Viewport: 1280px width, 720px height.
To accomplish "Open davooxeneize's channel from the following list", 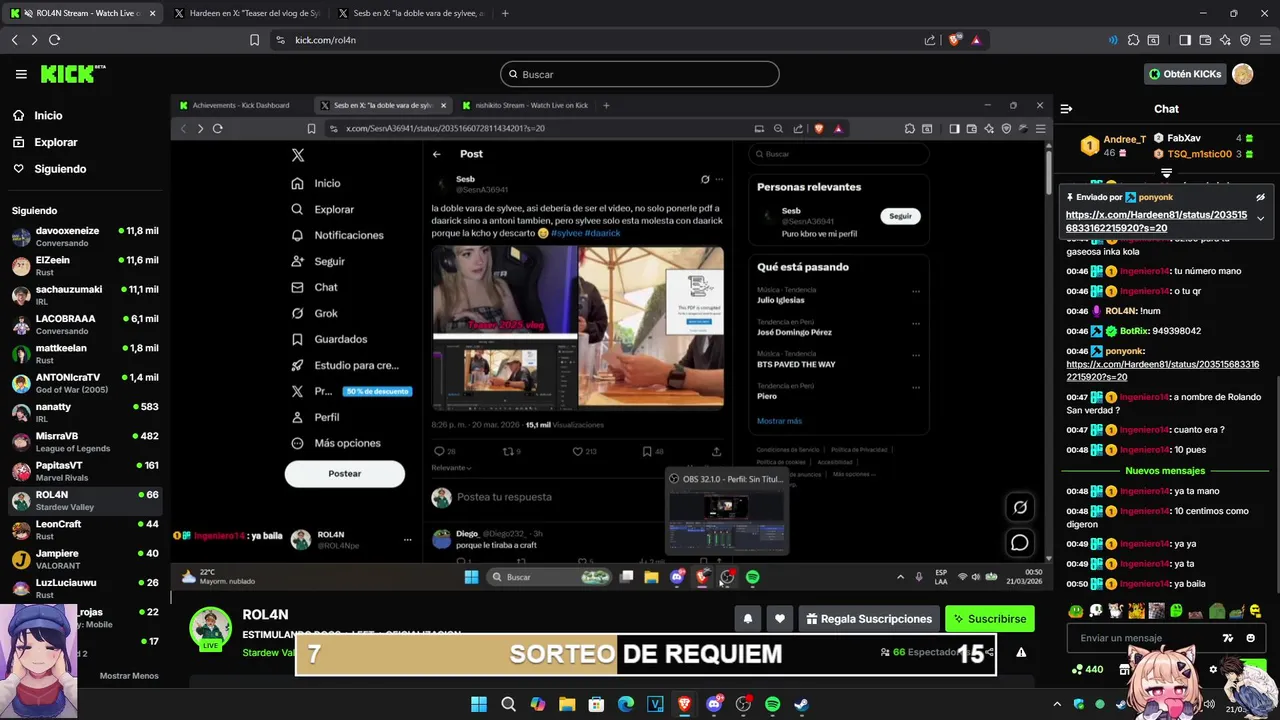I will tap(85, 236).
